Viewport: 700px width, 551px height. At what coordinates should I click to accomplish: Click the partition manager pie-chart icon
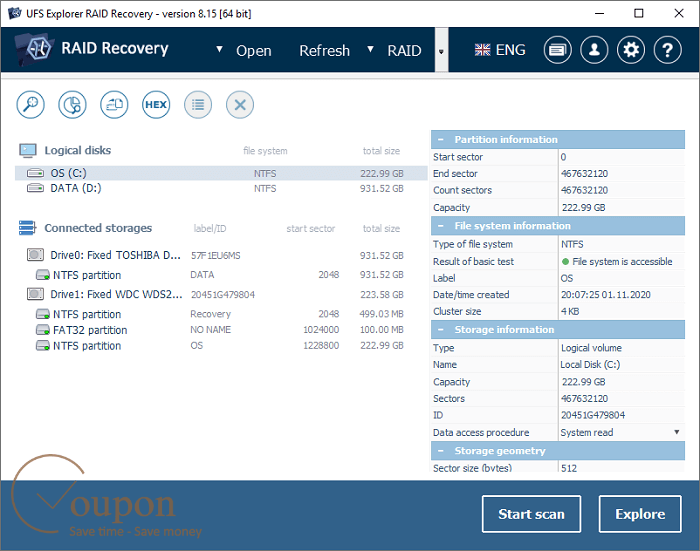coord(72,105)
